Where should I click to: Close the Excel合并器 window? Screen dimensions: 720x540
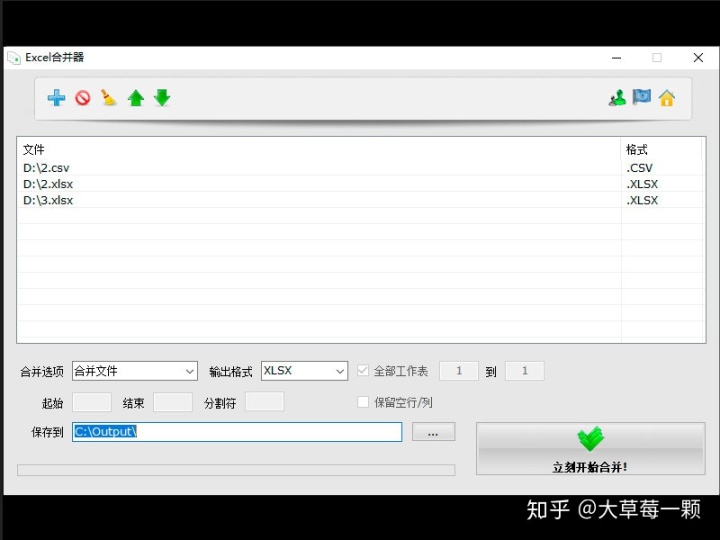click(x=698, y=58)
